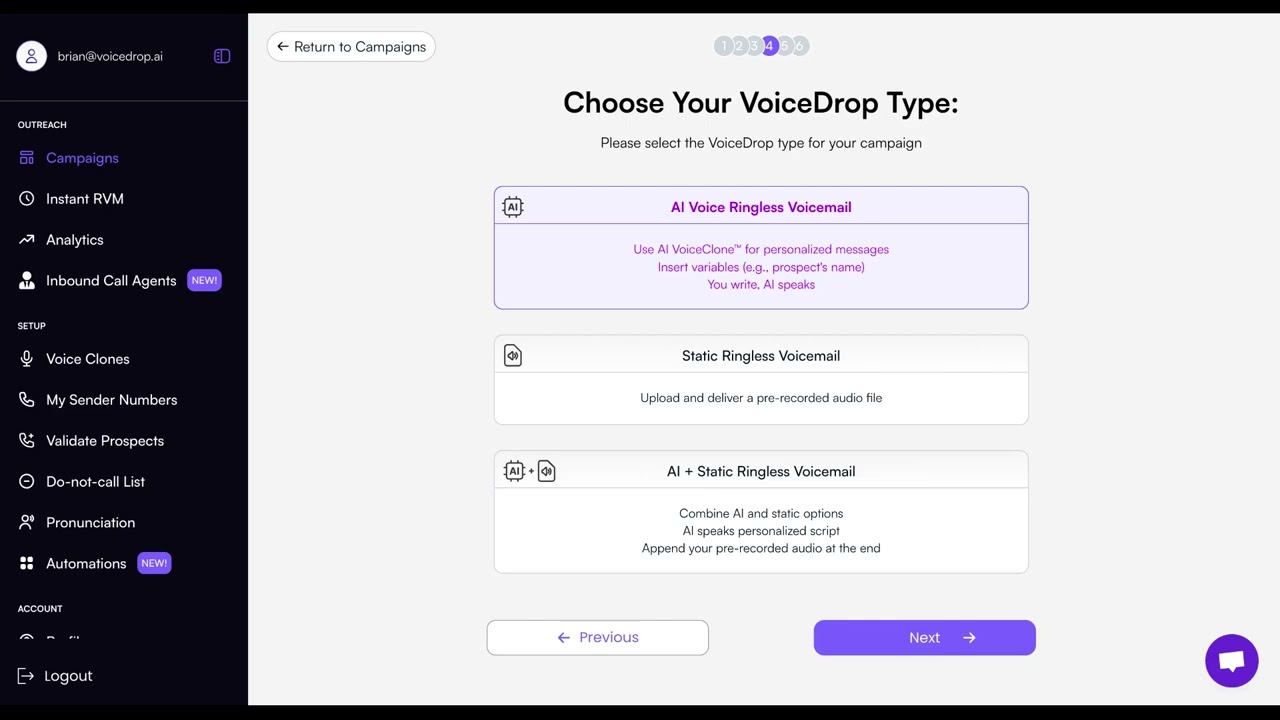Viewport: 1280px width, 720px height.
Task: Click audio file icon on AI + Static card
Action: (x=547, y=471)
